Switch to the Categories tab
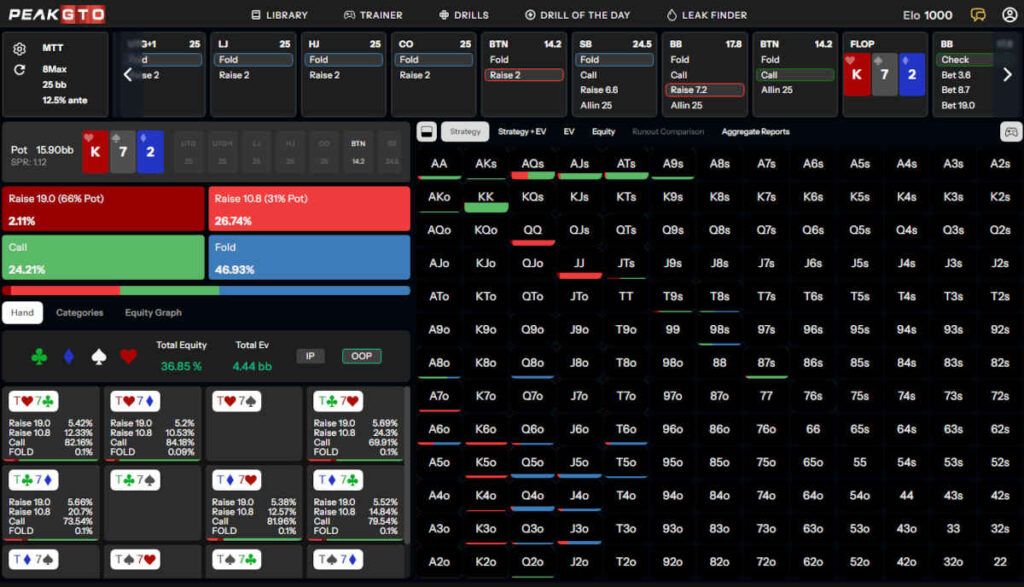Screen dimensions: 1024x587 [x=79, y=313]
